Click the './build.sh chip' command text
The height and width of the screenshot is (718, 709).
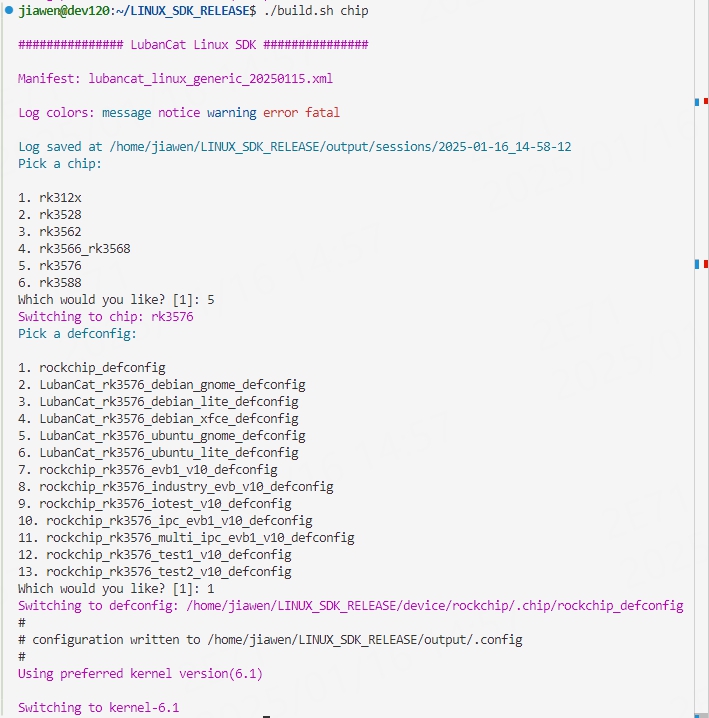coord(316,11)
